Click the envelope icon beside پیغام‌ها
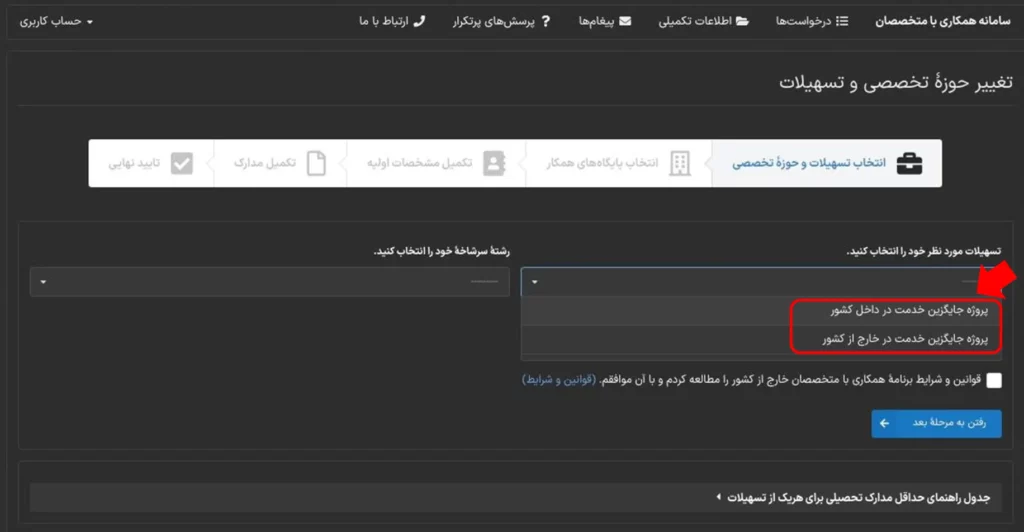The width and height of the screenshot is (1024, 532). pyautogui.click(x=625, y=21)
